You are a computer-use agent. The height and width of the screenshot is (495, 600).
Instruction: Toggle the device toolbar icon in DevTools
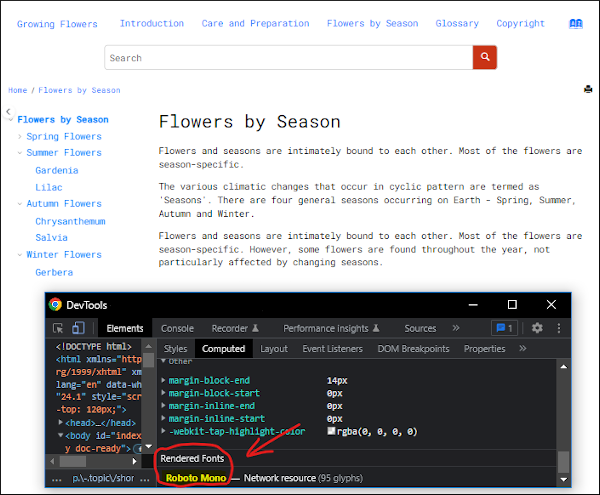coord(79,328)
